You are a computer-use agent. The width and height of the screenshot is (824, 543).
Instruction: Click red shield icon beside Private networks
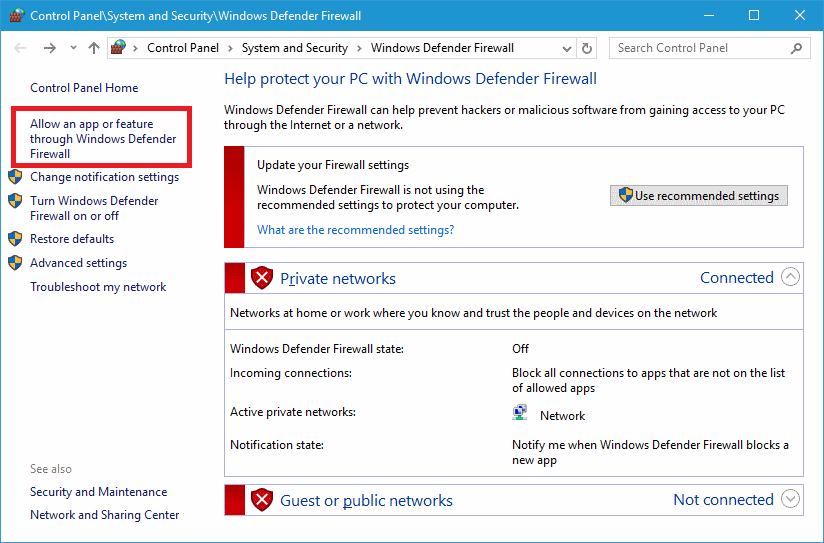coord(262,278)
